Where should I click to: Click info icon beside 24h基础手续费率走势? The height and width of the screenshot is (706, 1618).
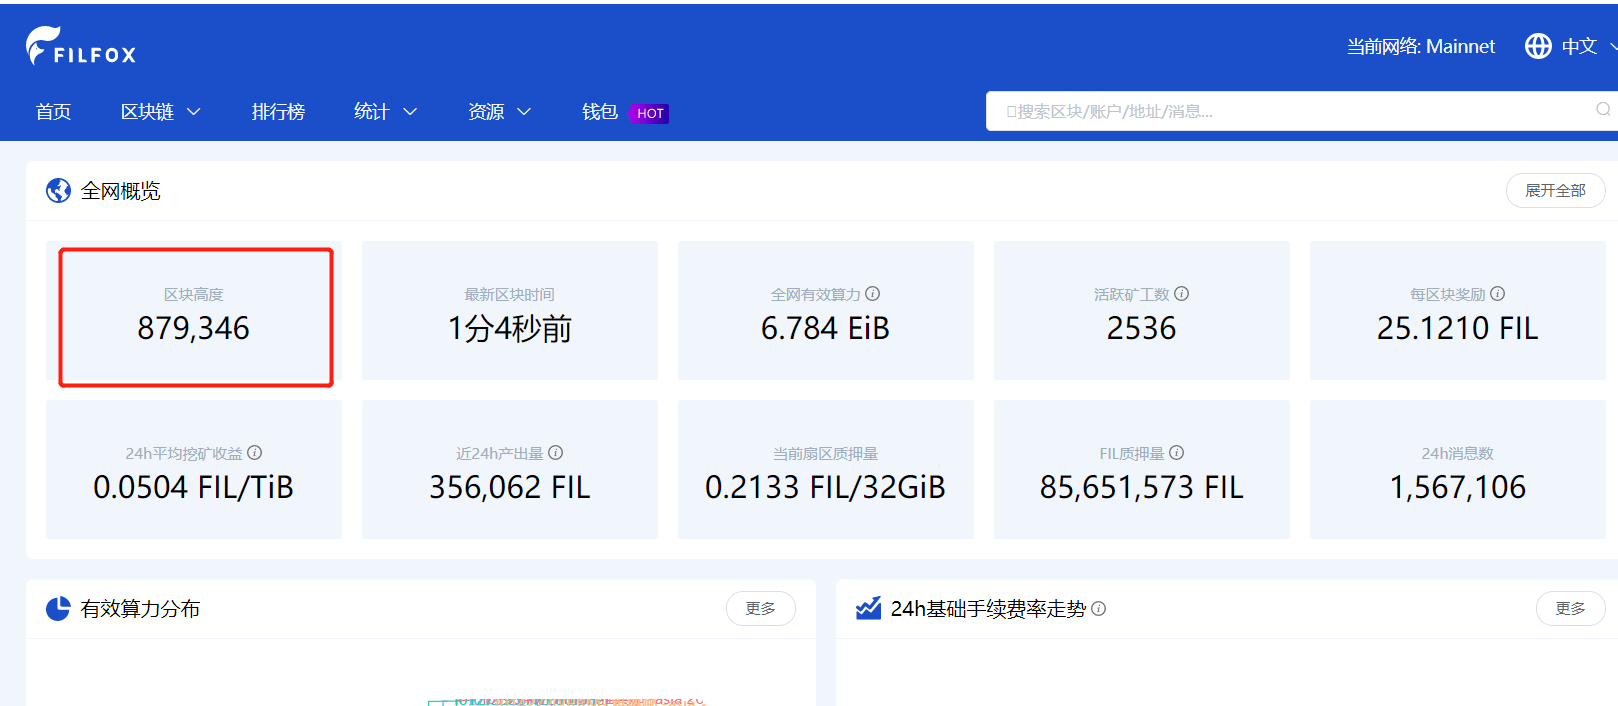(1099, 609)
